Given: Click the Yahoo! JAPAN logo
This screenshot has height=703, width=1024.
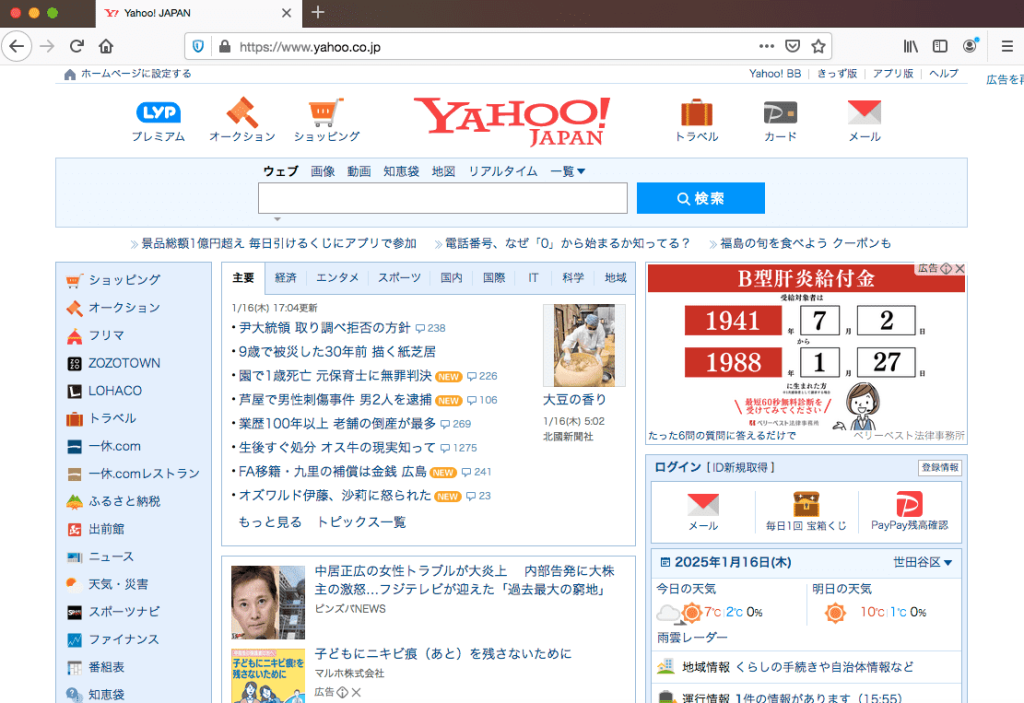Looking at the screenshot, I should pyautogui.click(x=513, y=121).
